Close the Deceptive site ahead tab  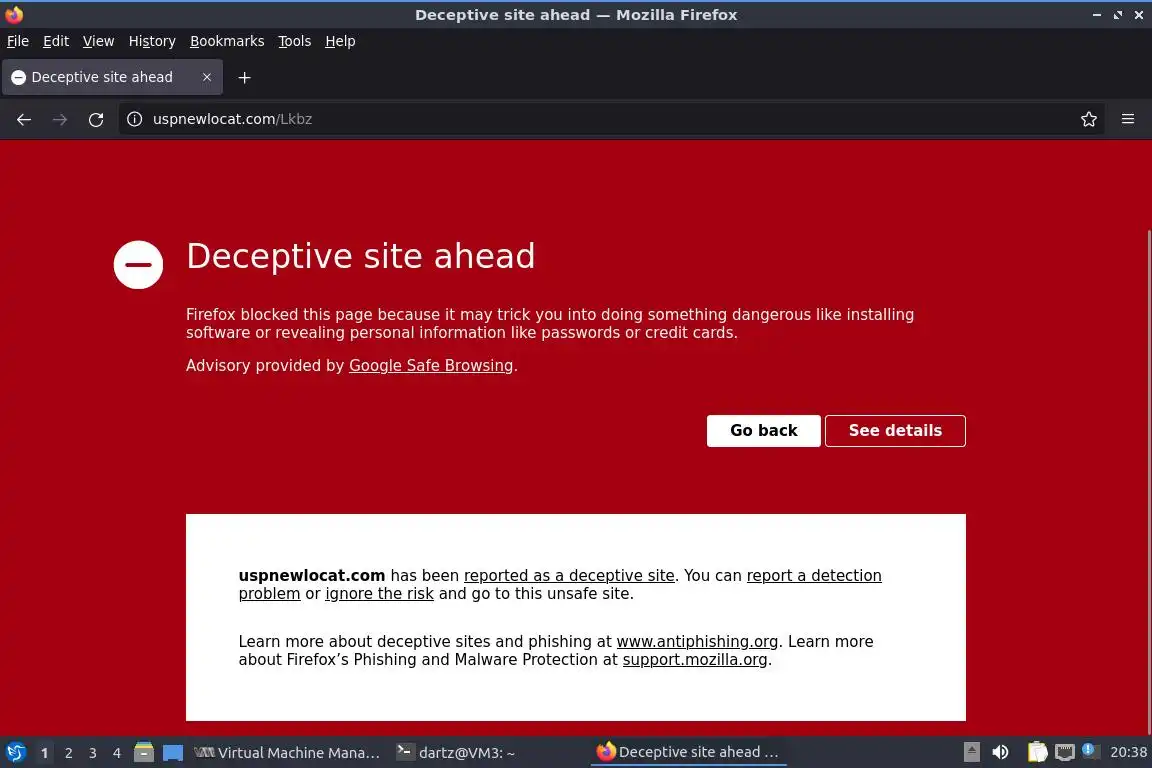click(x=207, y=77)
